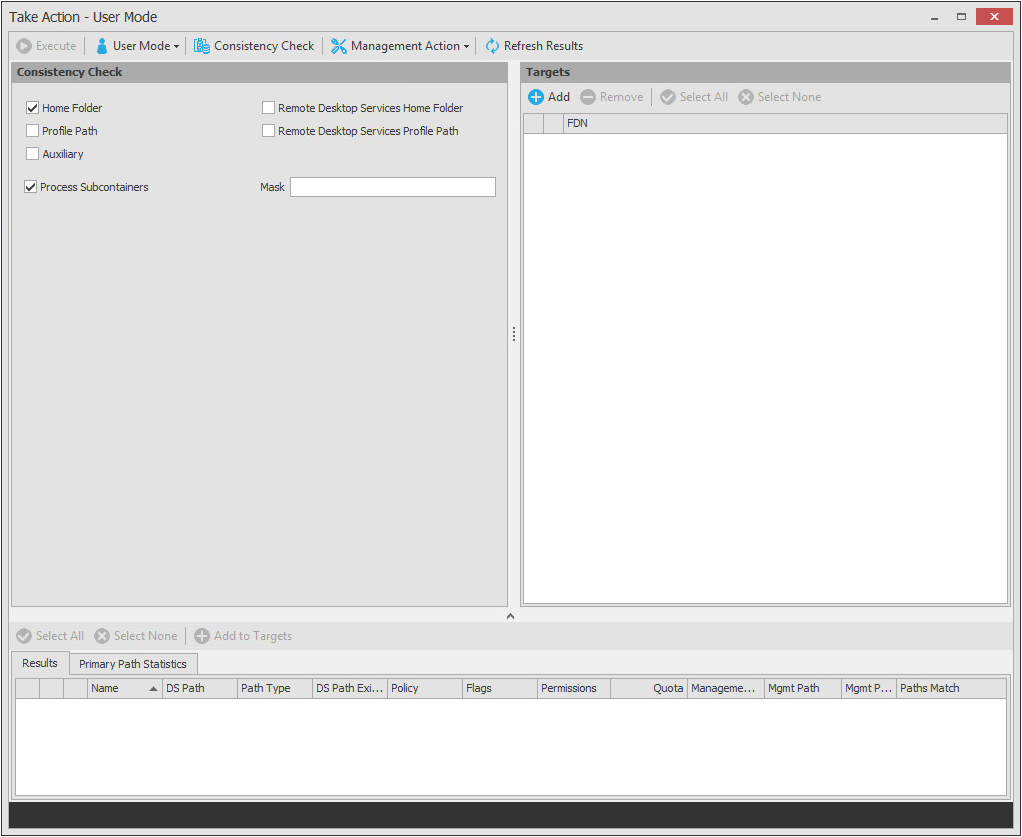Click the Execute play icon

(x=24, y=46)
